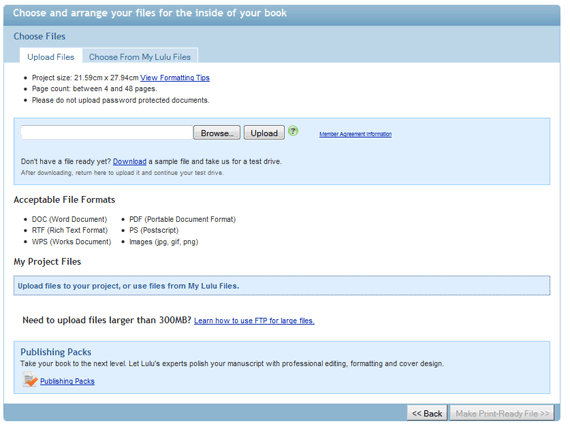The height and width of the screenshot is (426, 570).
Task: Click the PDF (Portable Document Format) list item
Action: pos(182,219)
